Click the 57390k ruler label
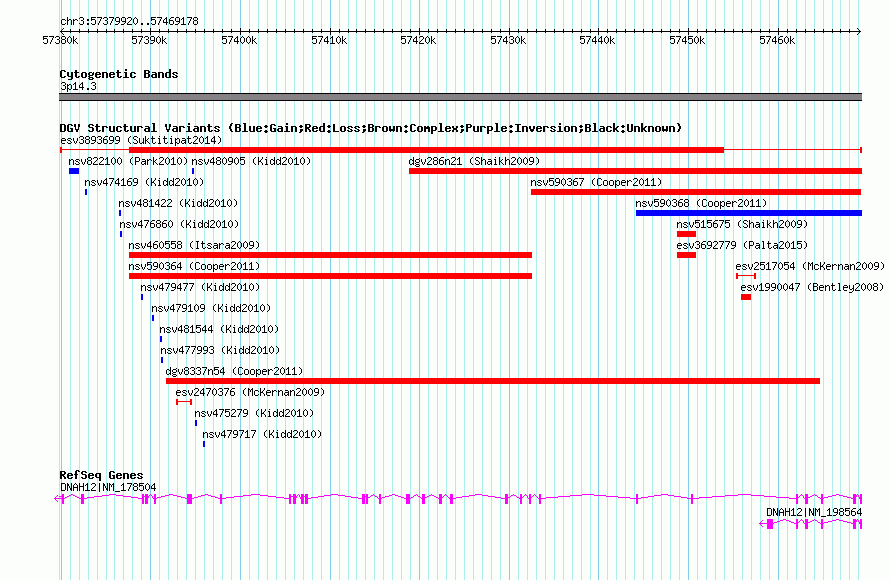This screenshot has height=580, width=890. pyautogui.click(x=149, y=40)
